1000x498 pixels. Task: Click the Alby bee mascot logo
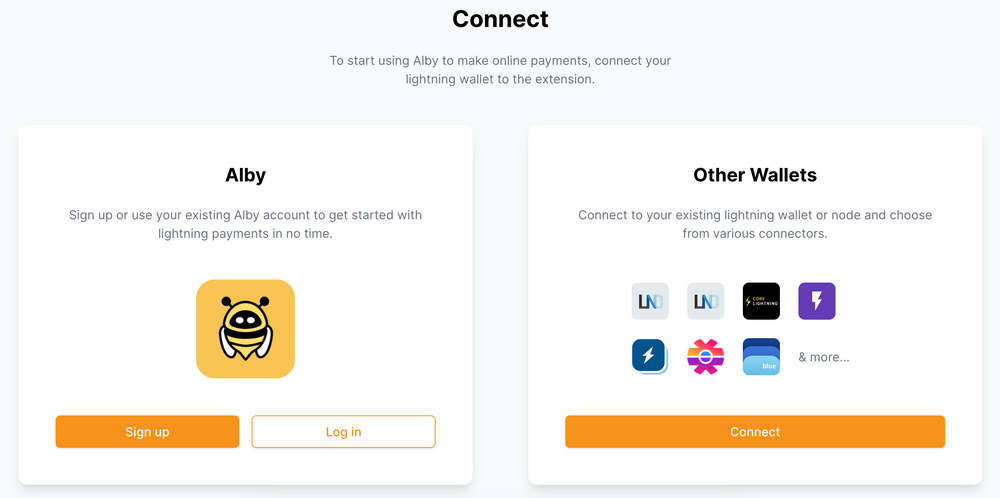(245, 329)
